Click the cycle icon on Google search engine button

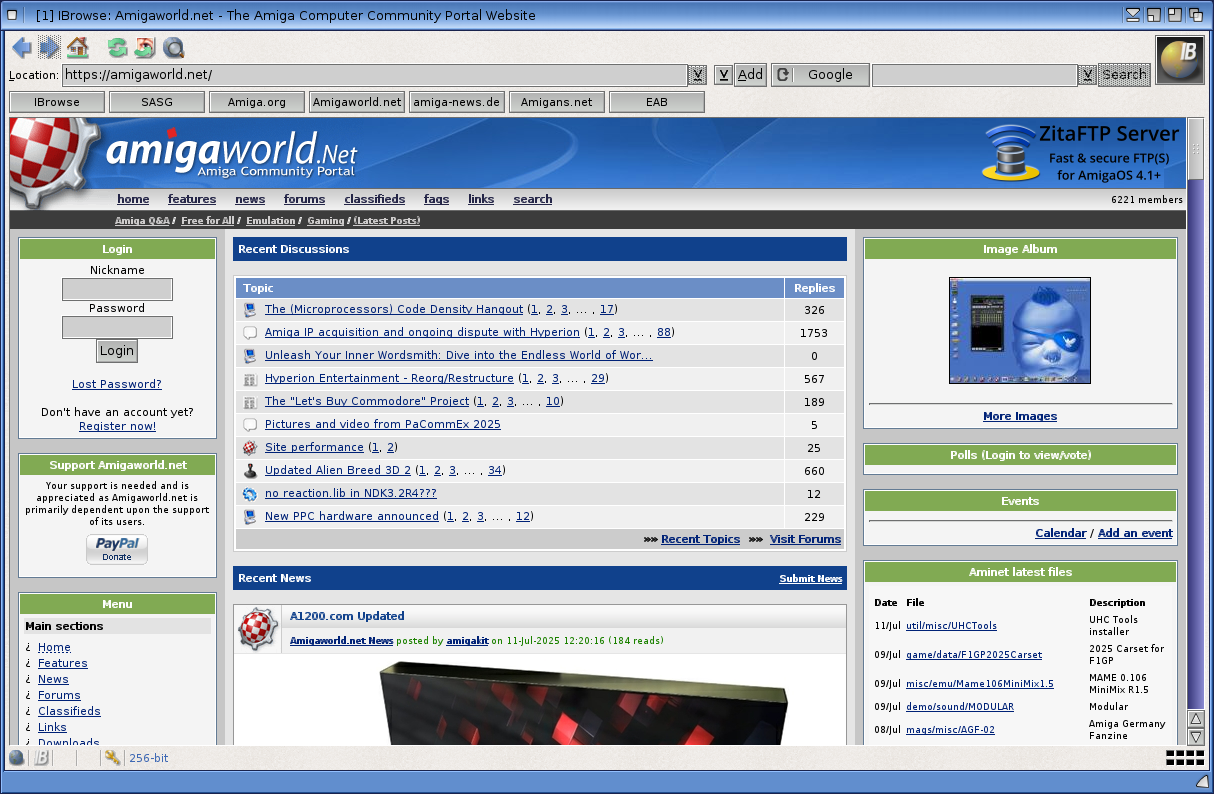coord(783,75)
